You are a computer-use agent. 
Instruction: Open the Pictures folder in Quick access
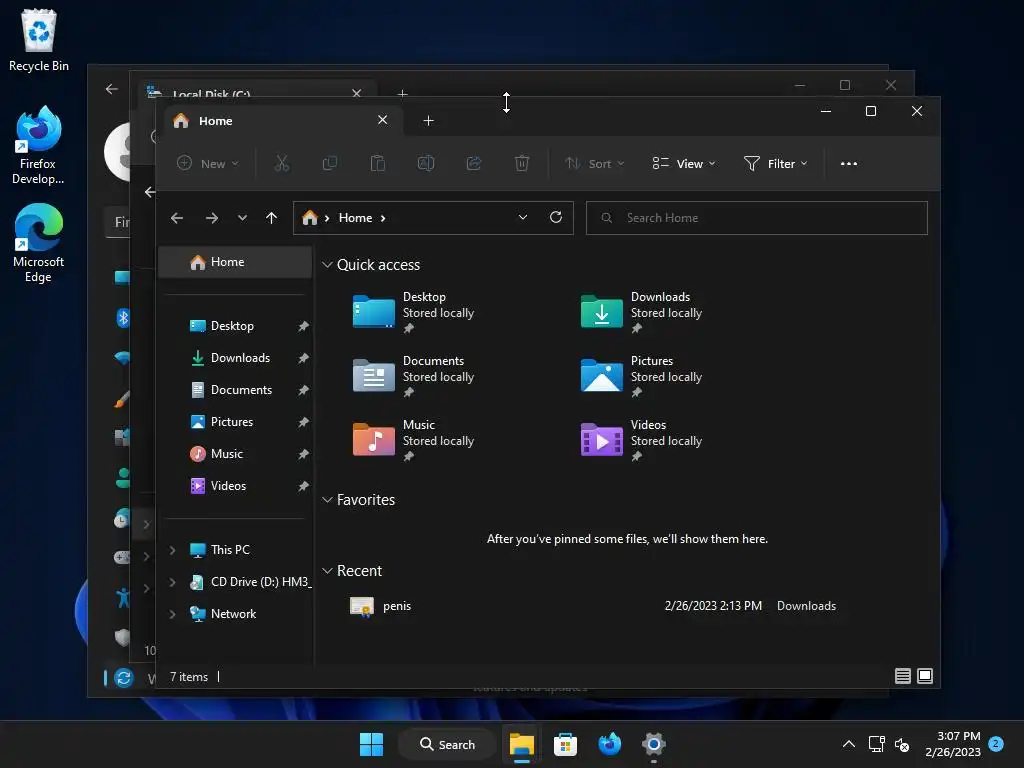click(x=641, y=376)
